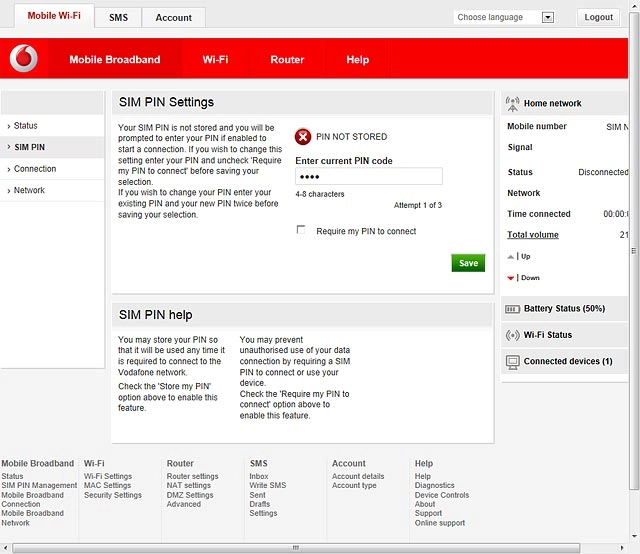640x554 pixels.
Task: Click the Connected devices monitor icon
Action: click(x=512, y=362)
